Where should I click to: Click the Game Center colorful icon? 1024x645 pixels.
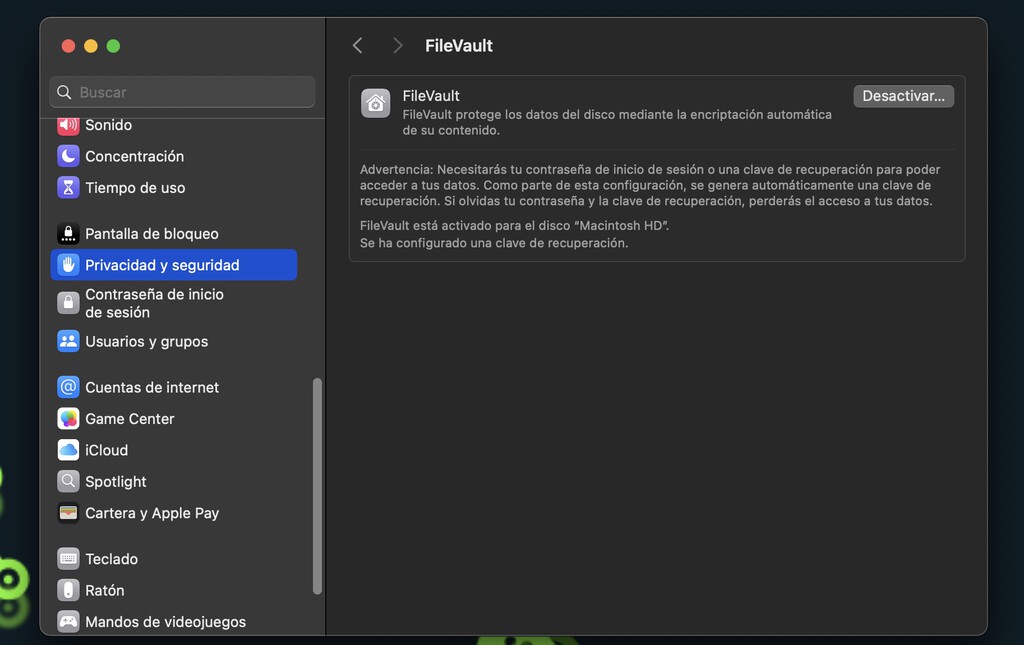click(68, 418)
